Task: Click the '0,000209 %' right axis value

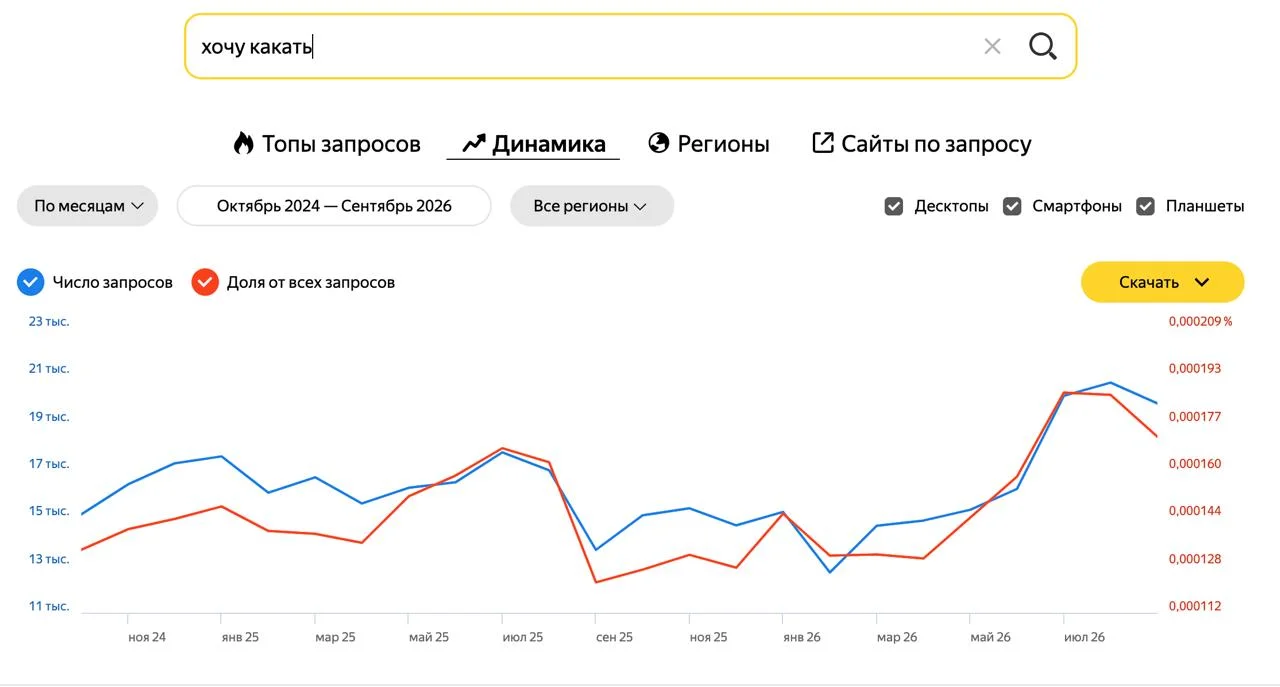Action: [x=1200, y=321]
